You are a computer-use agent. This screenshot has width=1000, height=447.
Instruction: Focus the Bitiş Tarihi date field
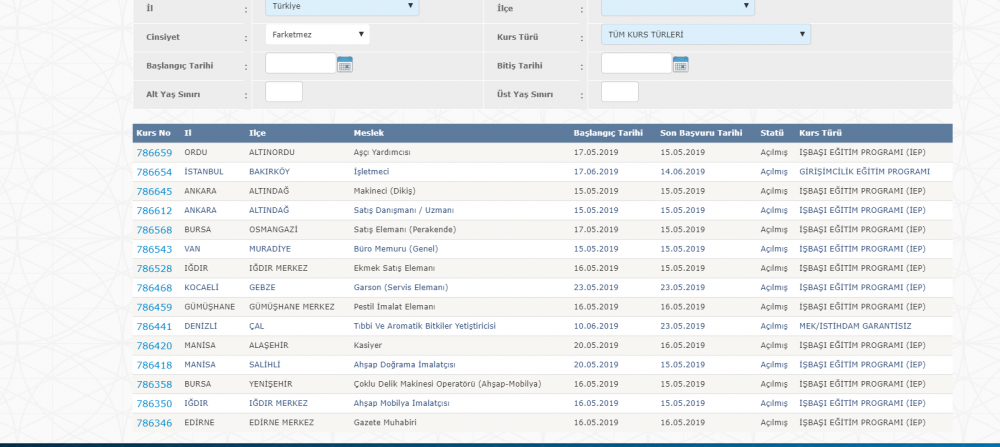click(636, 63)
